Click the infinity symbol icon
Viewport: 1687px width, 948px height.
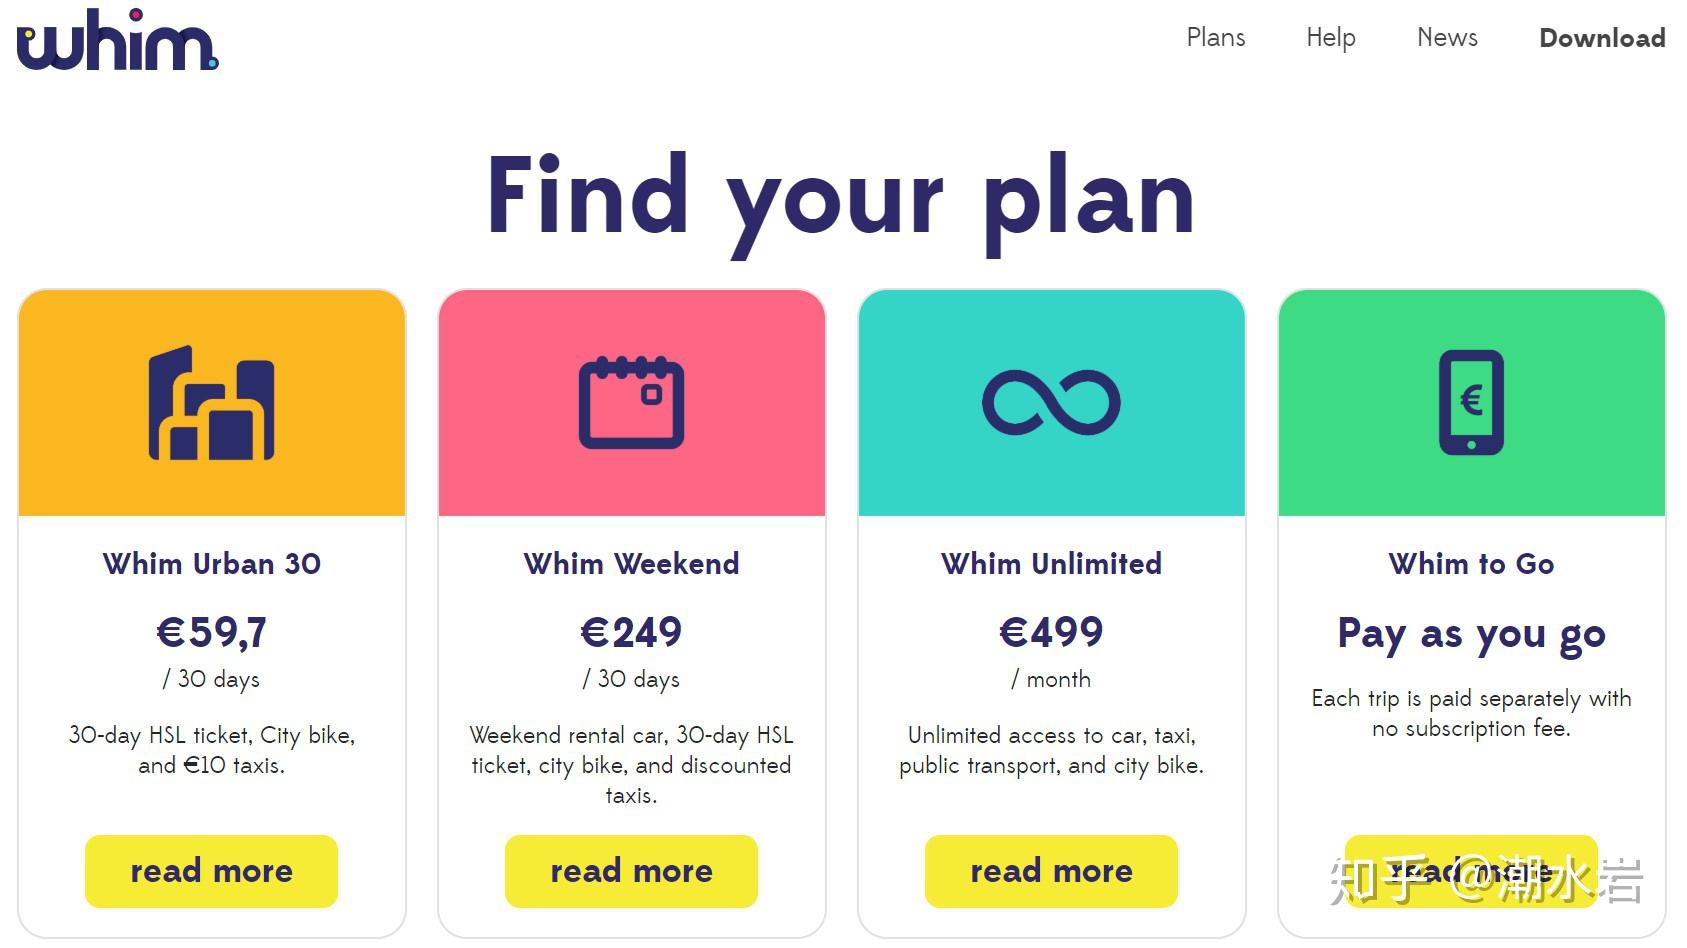coord(1051,402)
